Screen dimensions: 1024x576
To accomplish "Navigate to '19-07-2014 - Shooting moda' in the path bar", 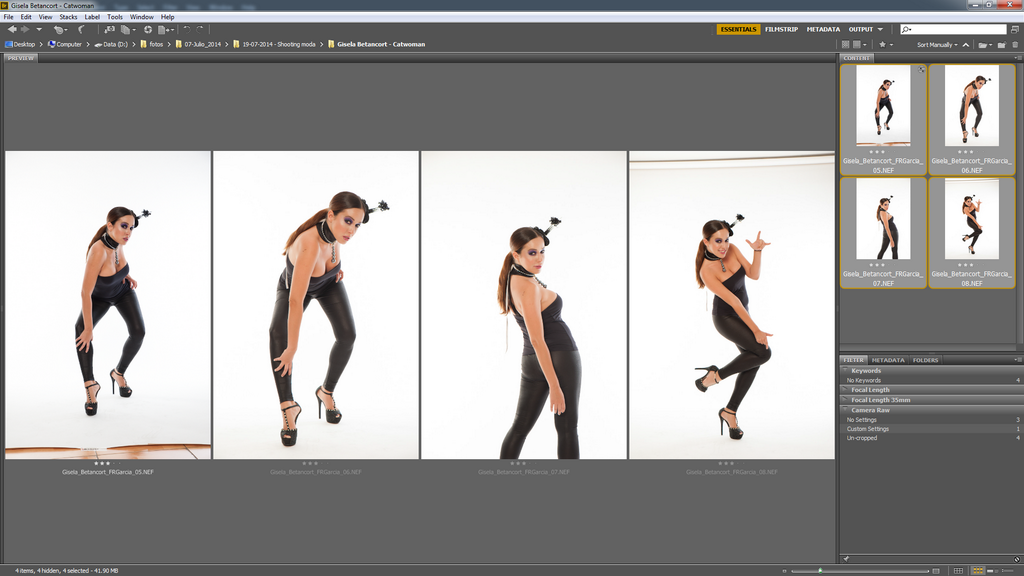I will (x=279, y=44).
